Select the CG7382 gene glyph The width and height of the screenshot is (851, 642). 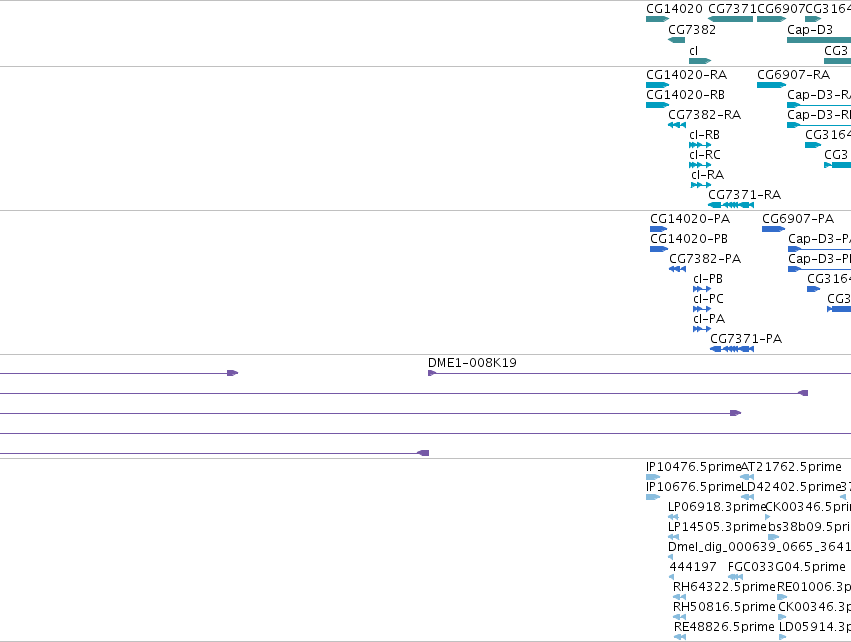[676, 40]
